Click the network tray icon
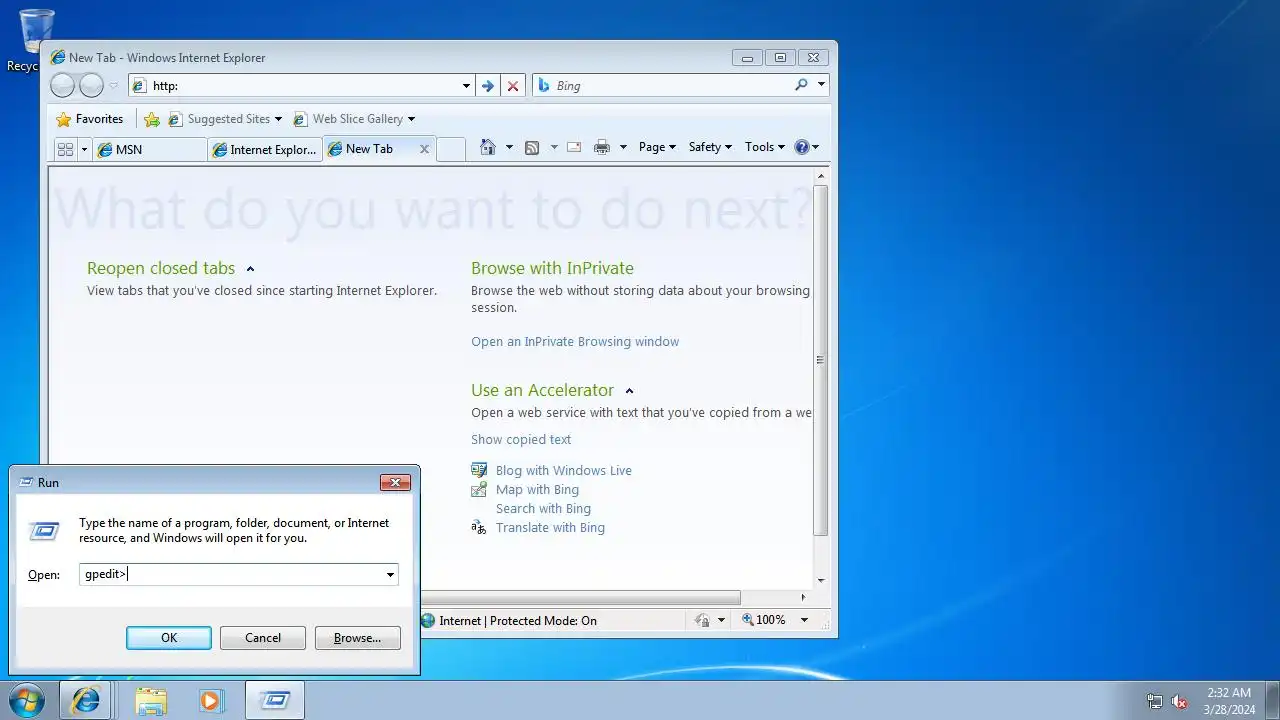 pyautogui.click(x=1155, y=701)
